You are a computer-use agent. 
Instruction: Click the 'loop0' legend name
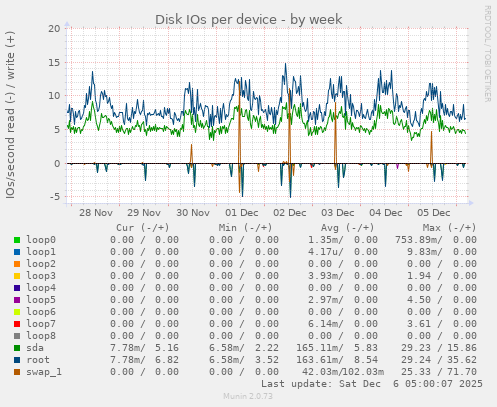click(41, 240)
